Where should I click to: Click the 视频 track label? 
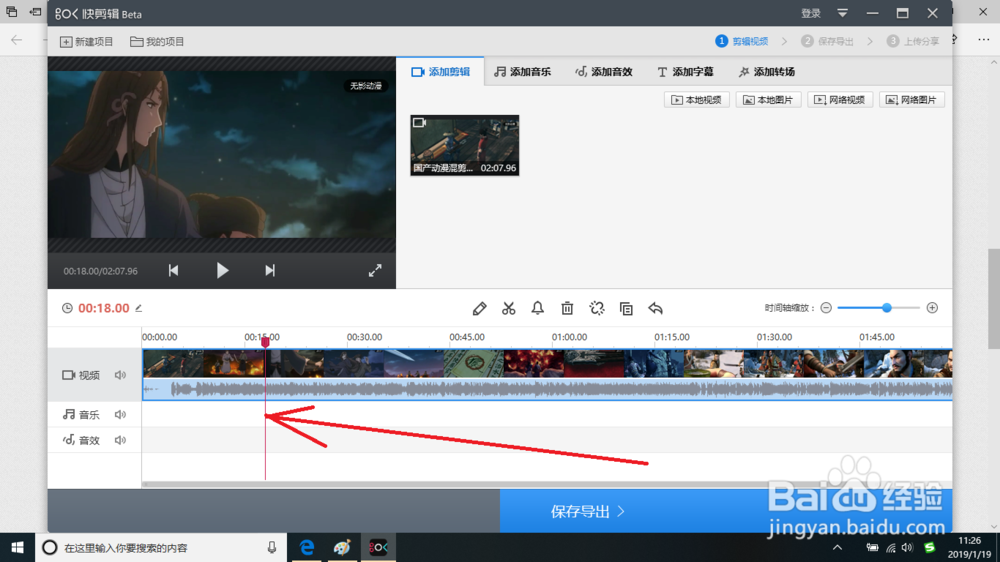click(81, 375)
